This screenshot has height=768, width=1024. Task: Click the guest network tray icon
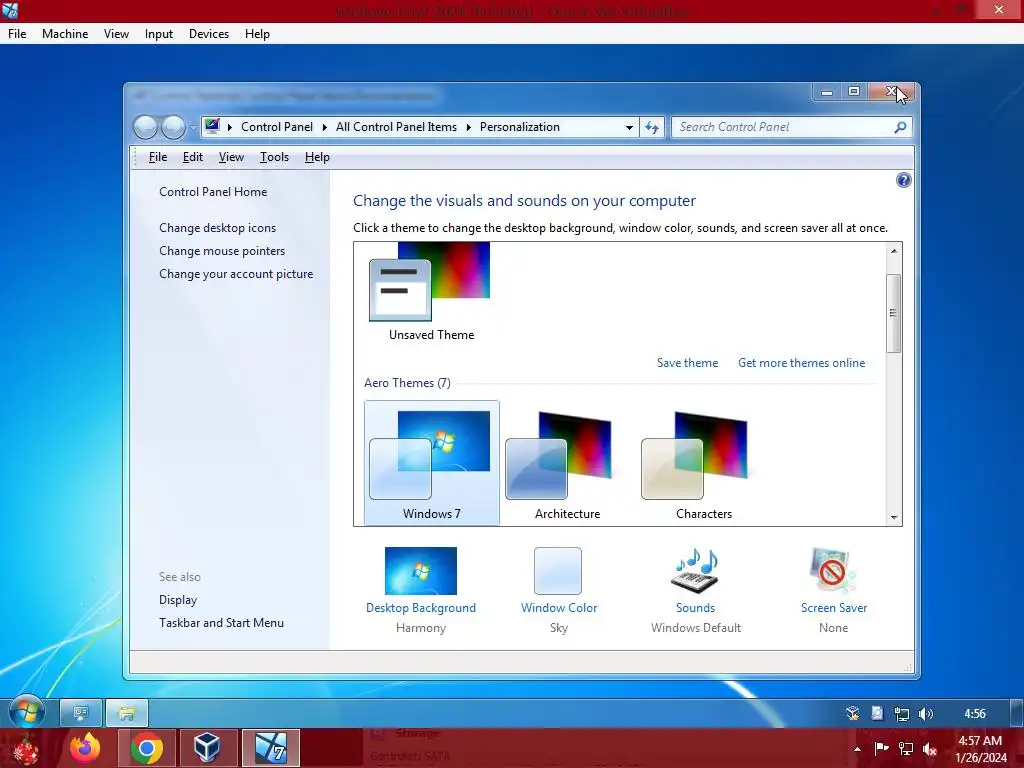coord(901,714)
